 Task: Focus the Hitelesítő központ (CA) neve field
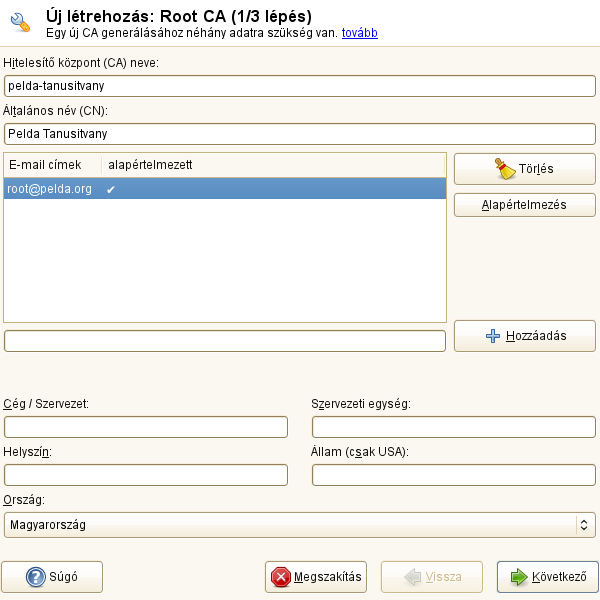[x=300, y=86]
